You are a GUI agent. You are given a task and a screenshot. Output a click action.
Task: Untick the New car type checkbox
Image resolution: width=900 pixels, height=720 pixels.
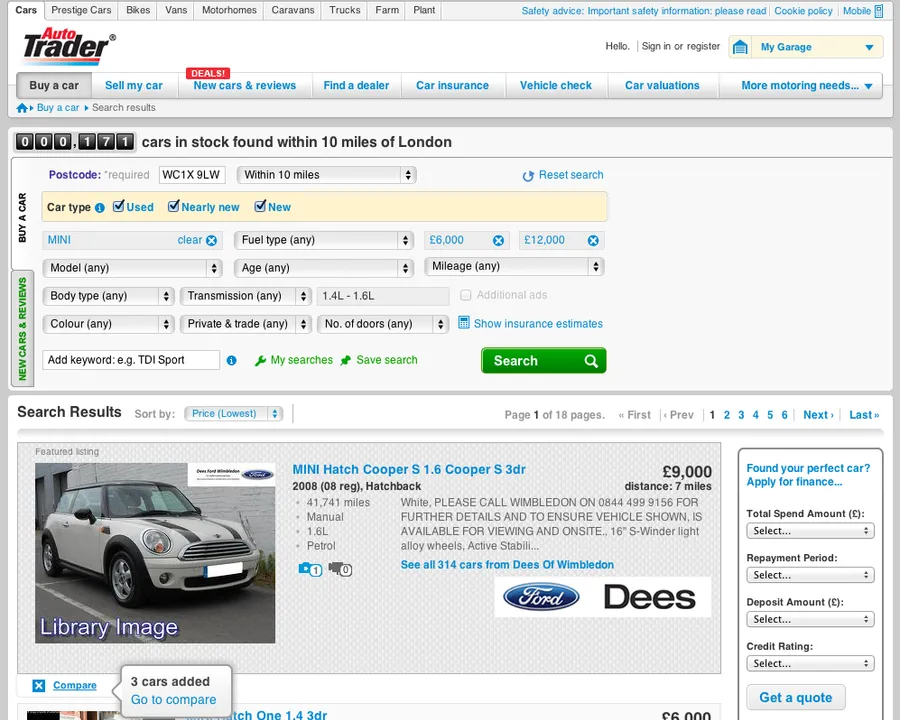coord(260,207)
